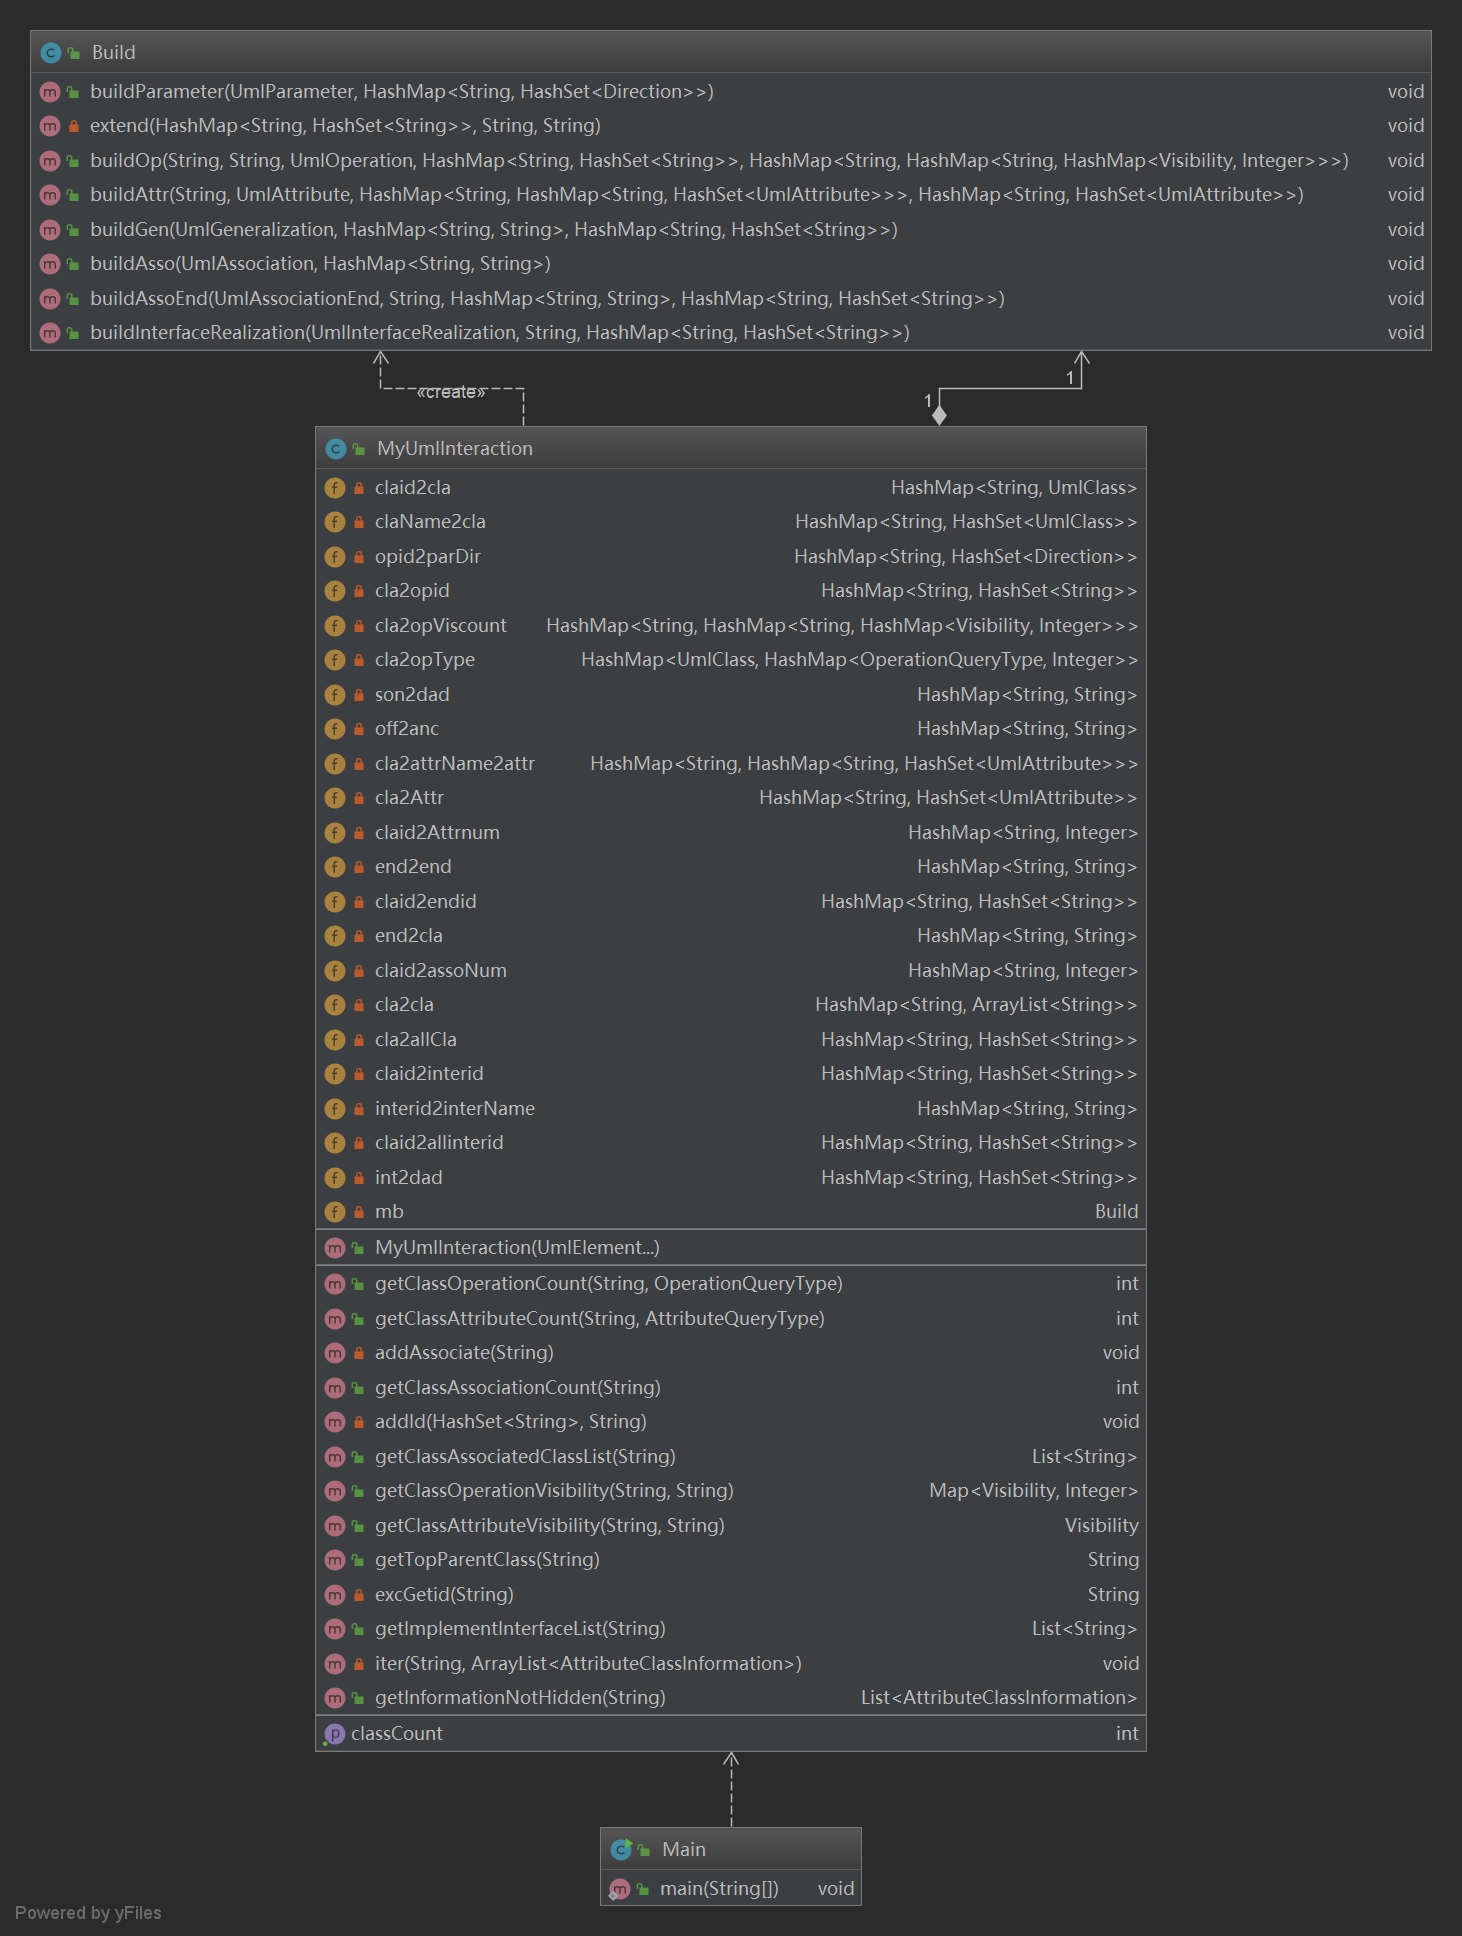Viewport: 1462px width, 1936px height.
Task: Select the getClassOperationCount method
Action: click(608, 1284)
